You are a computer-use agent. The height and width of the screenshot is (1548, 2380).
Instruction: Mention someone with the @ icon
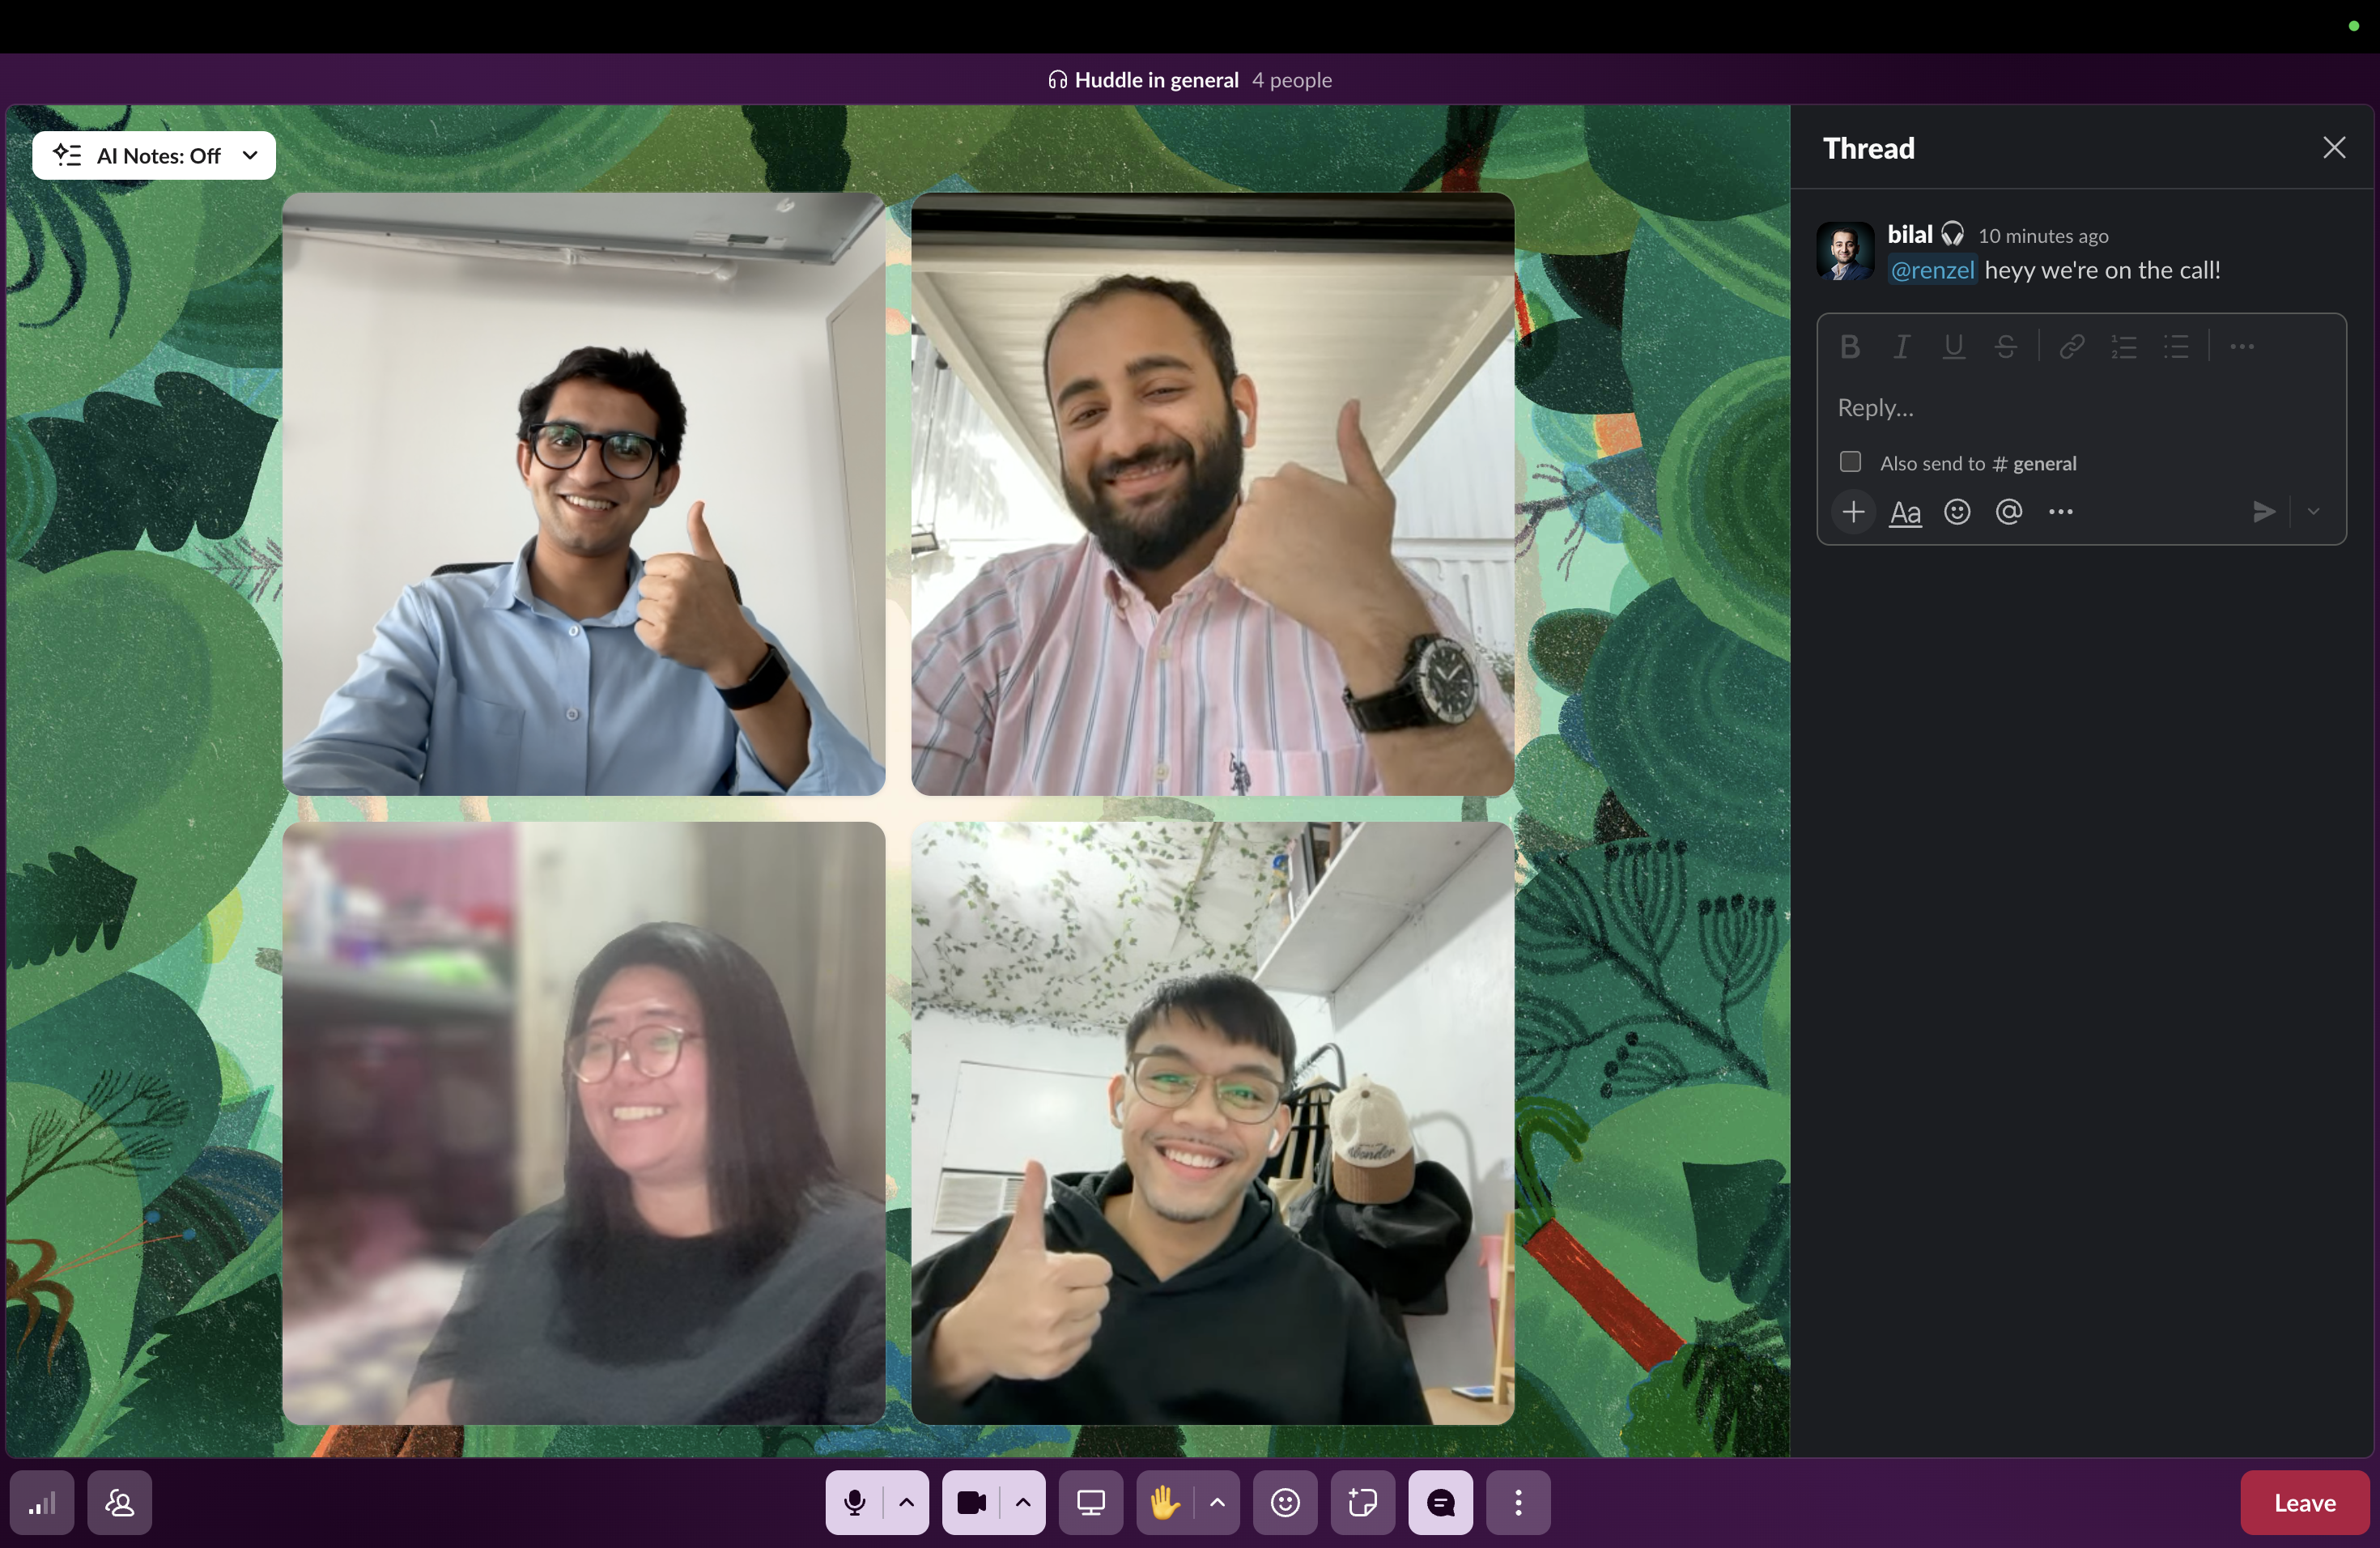[2009, 512]
